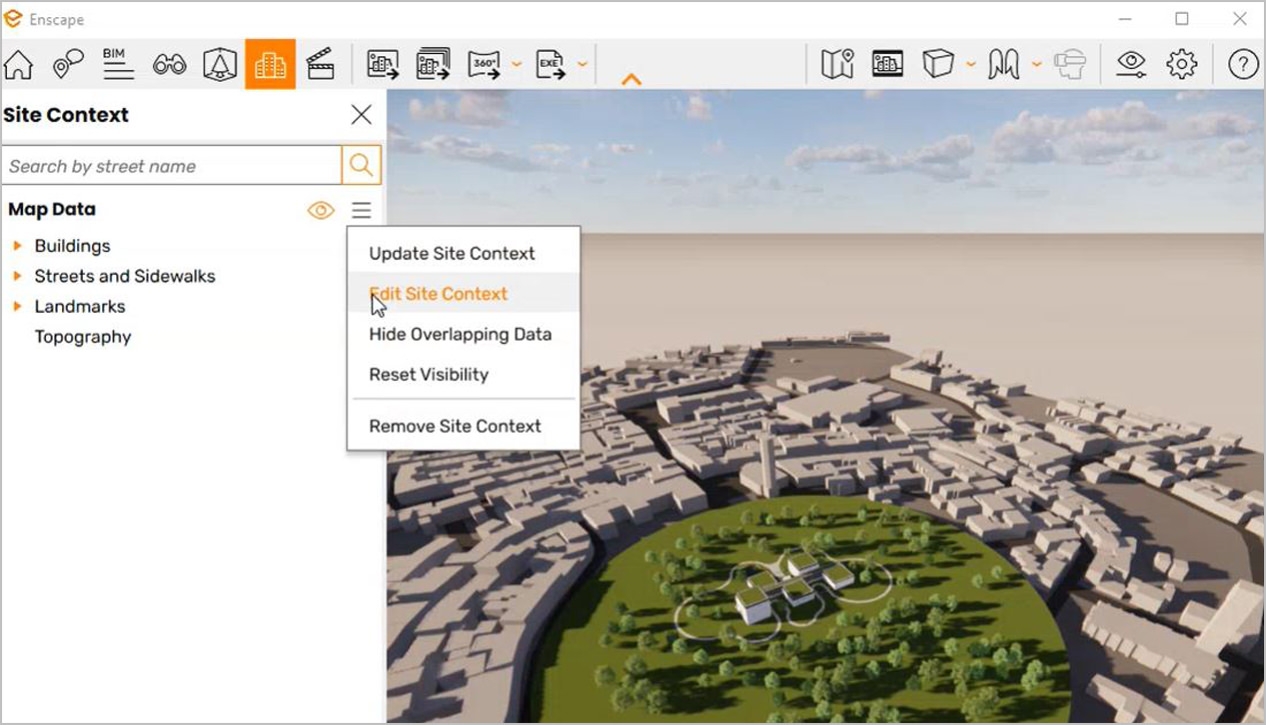Enable the VR headset mode
This screenshot has height=725, width=1266.
coord(1070,63)
